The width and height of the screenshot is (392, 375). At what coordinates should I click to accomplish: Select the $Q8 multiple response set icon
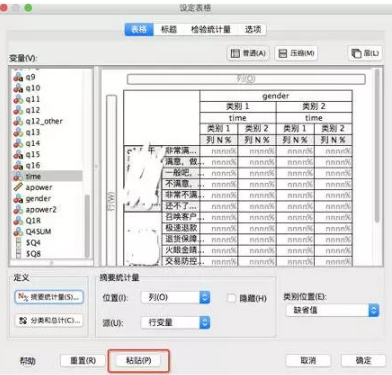(x=19, y=254)
